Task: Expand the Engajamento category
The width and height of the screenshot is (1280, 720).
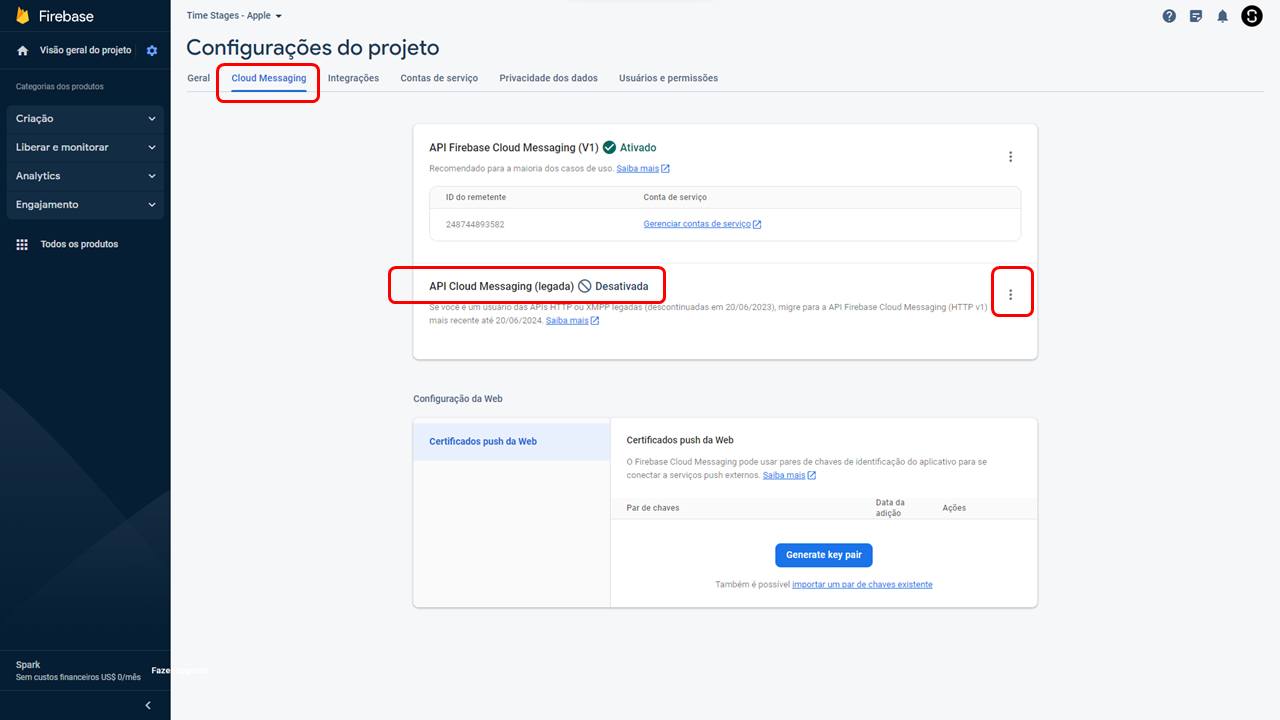Action: coord(85,205)
